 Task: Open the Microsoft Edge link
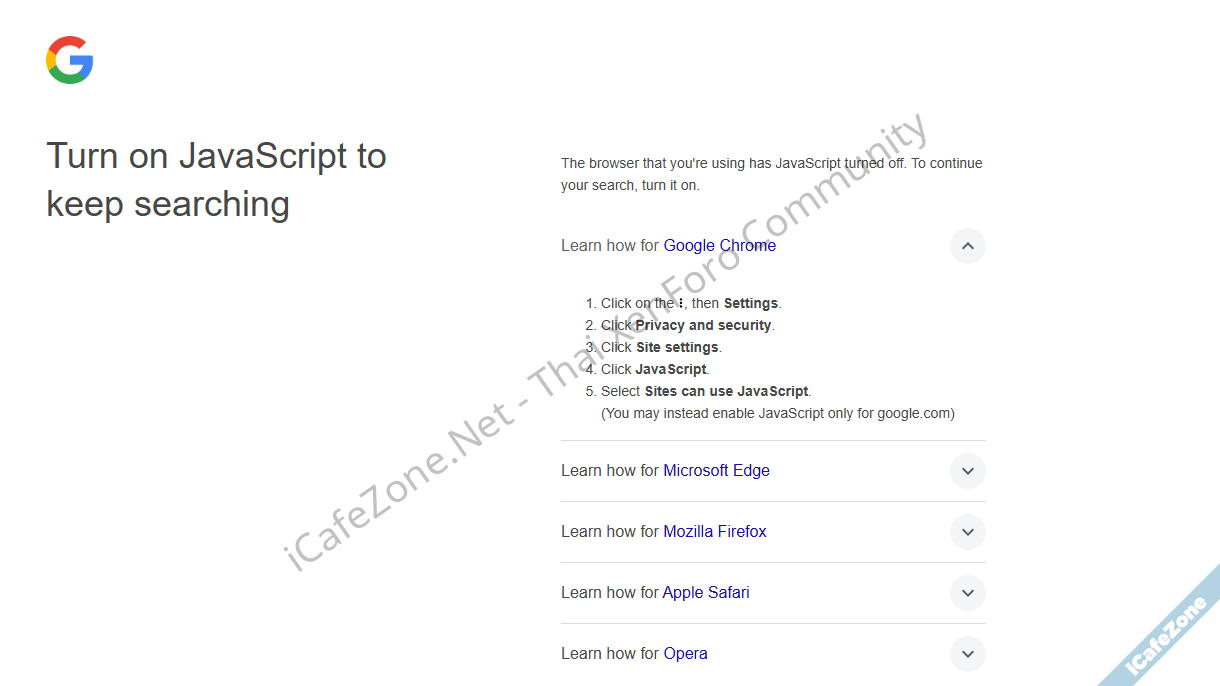[716, 471]
